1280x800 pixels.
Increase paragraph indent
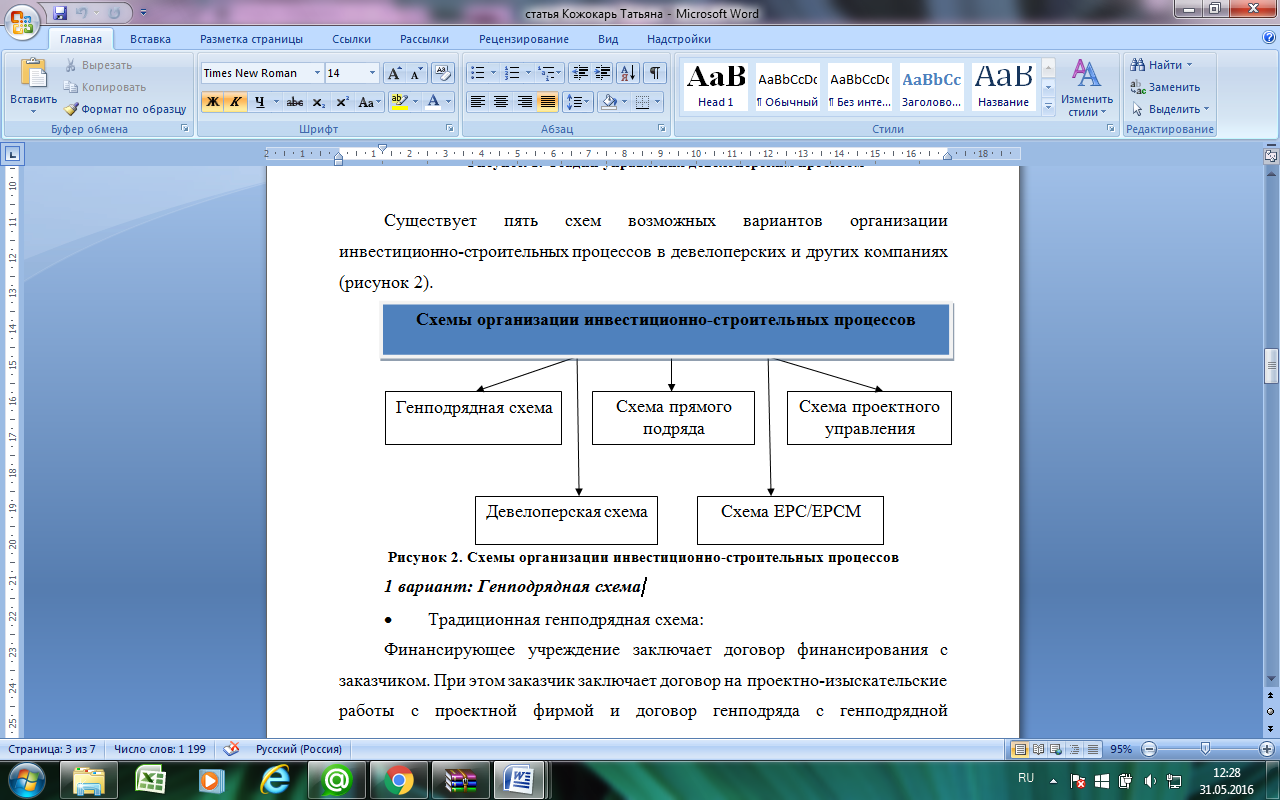(602, 73)
